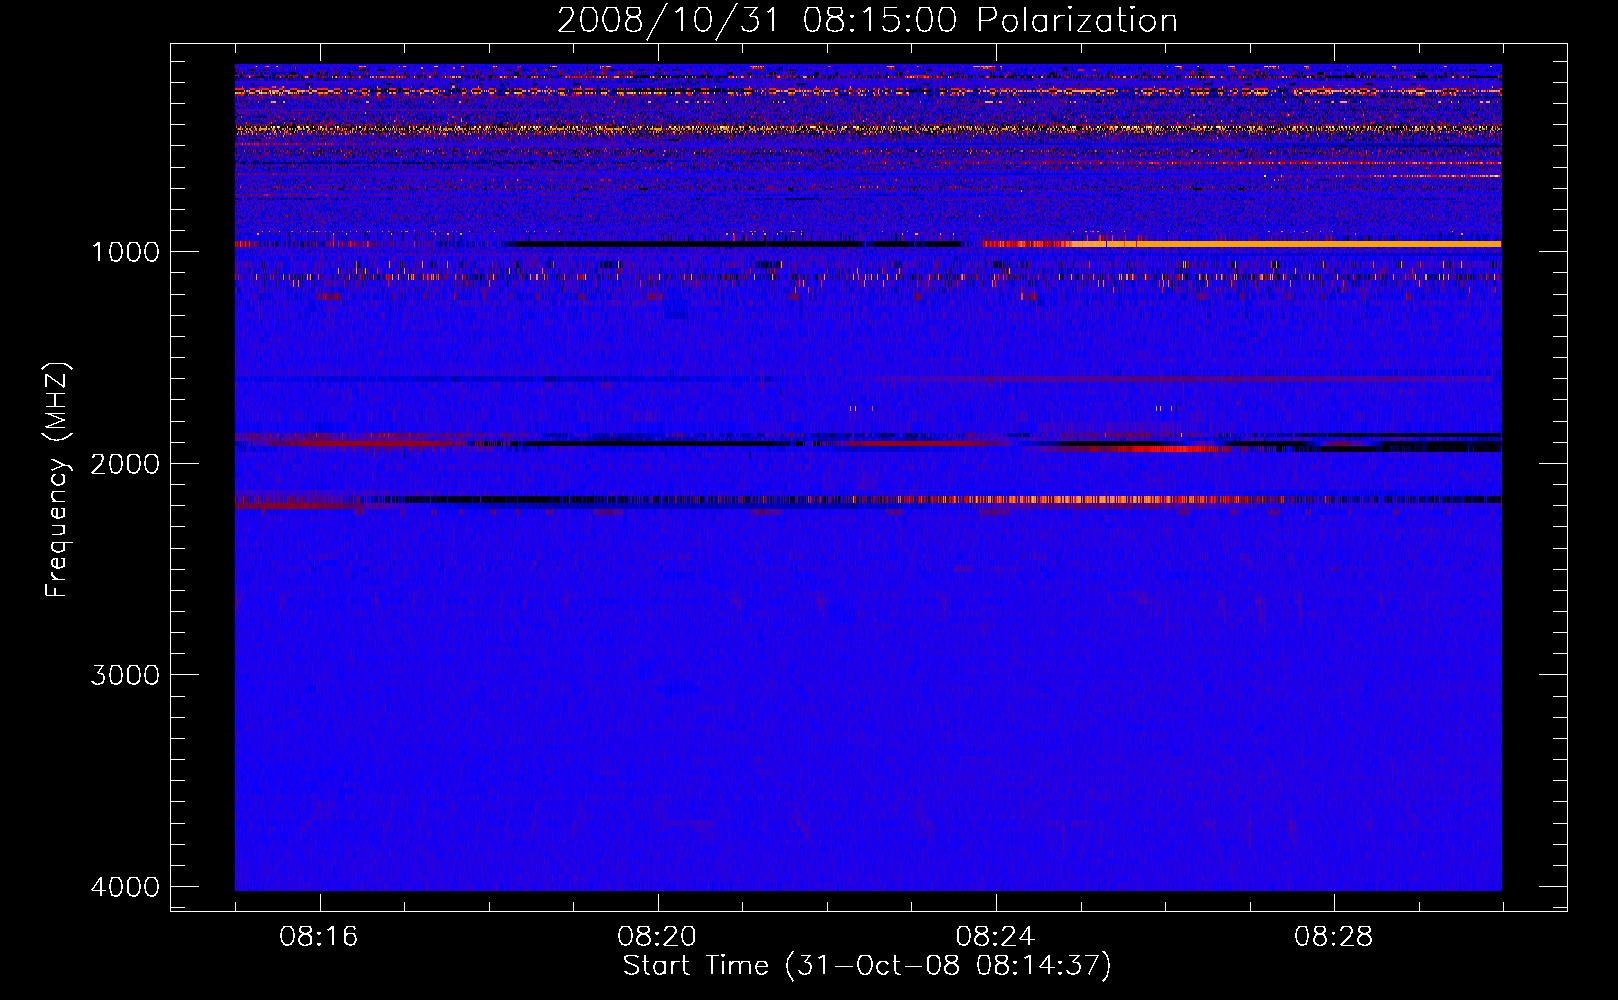1618x1000 pixels.
Task: Click the "1000" frequency tick label
Action: pyautogui.click(x=125, y=251)
